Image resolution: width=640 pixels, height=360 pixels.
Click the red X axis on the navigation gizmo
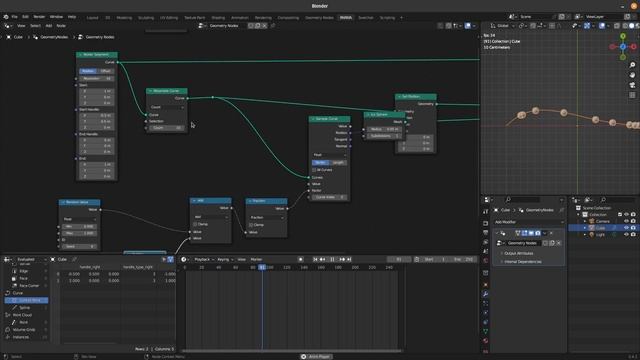633,47
